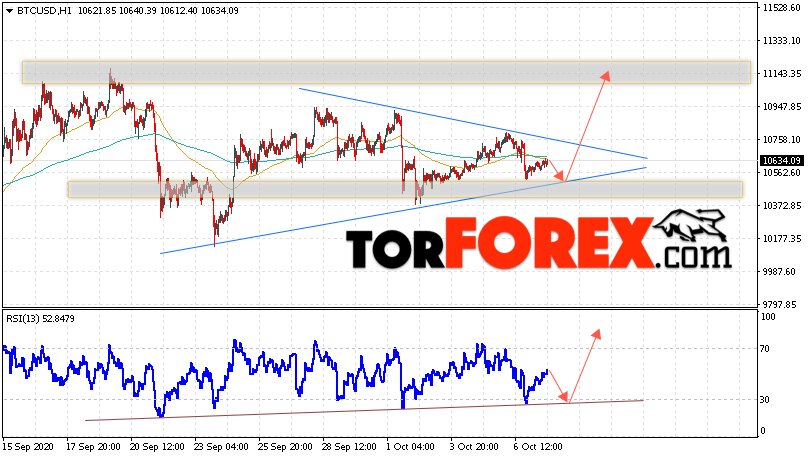Click RSI scale level 30
808x458 pixels.
pyautogui.click(x=765, y=400)
